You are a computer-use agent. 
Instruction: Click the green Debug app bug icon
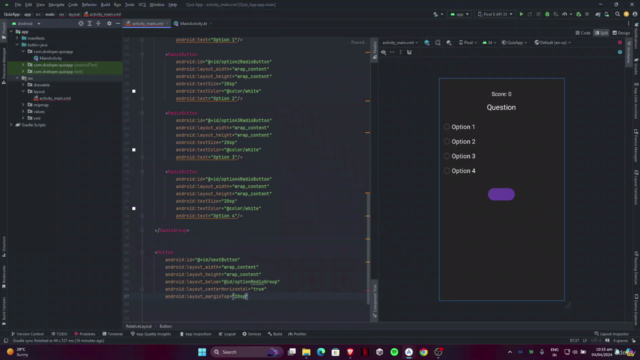tap(547, 14)
